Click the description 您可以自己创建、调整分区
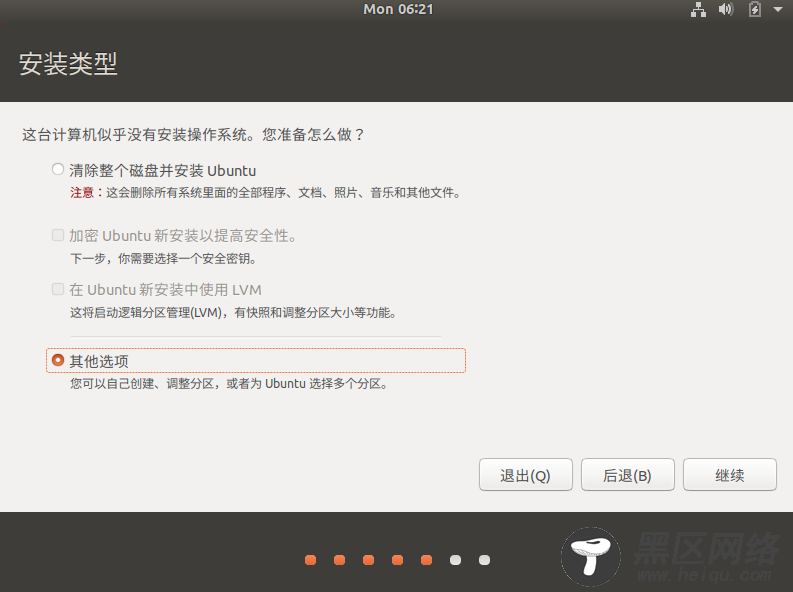 point(229,384)
